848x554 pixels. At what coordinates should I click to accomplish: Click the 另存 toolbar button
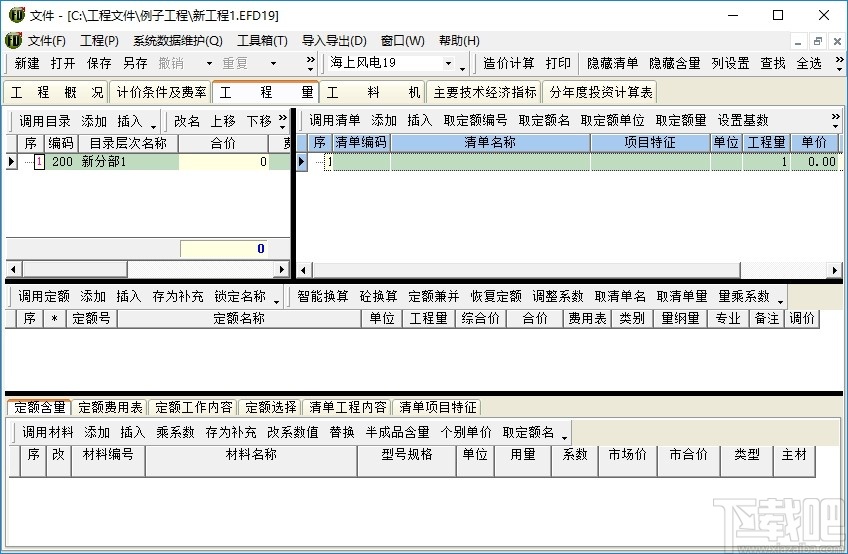point(135,64)
